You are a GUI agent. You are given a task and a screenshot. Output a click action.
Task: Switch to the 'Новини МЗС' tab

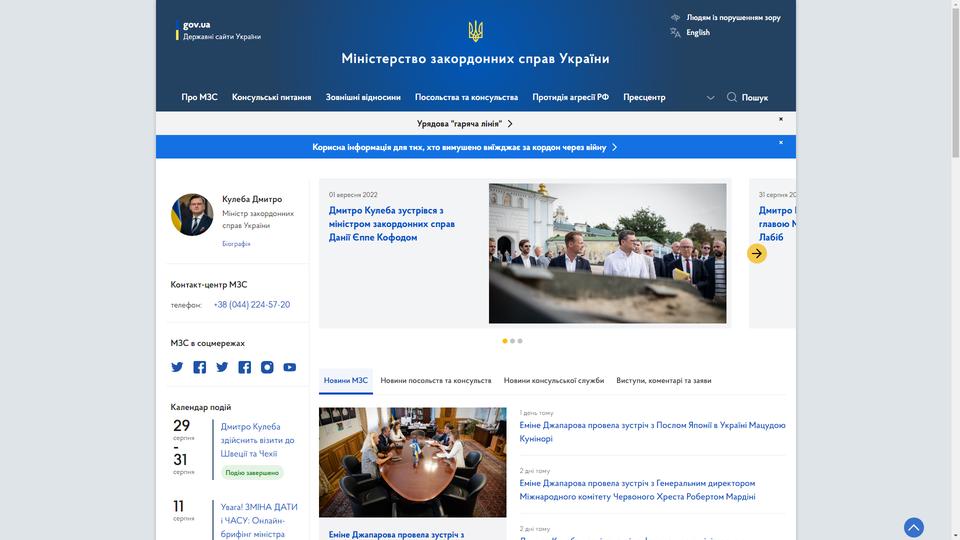pos(346,381)
